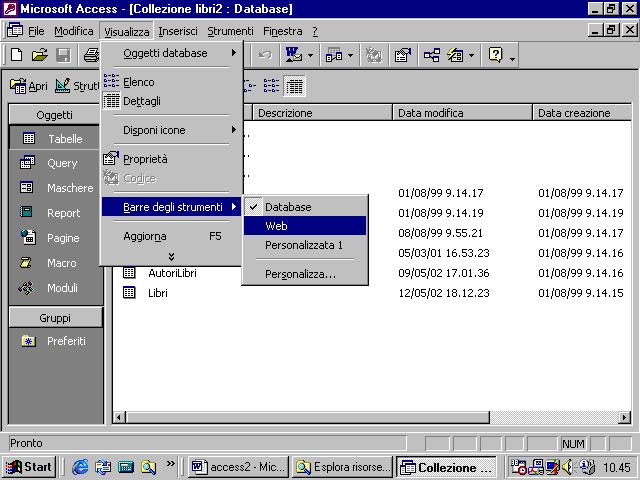Select Tabelle in the Oggetti panel

[54, 138]
